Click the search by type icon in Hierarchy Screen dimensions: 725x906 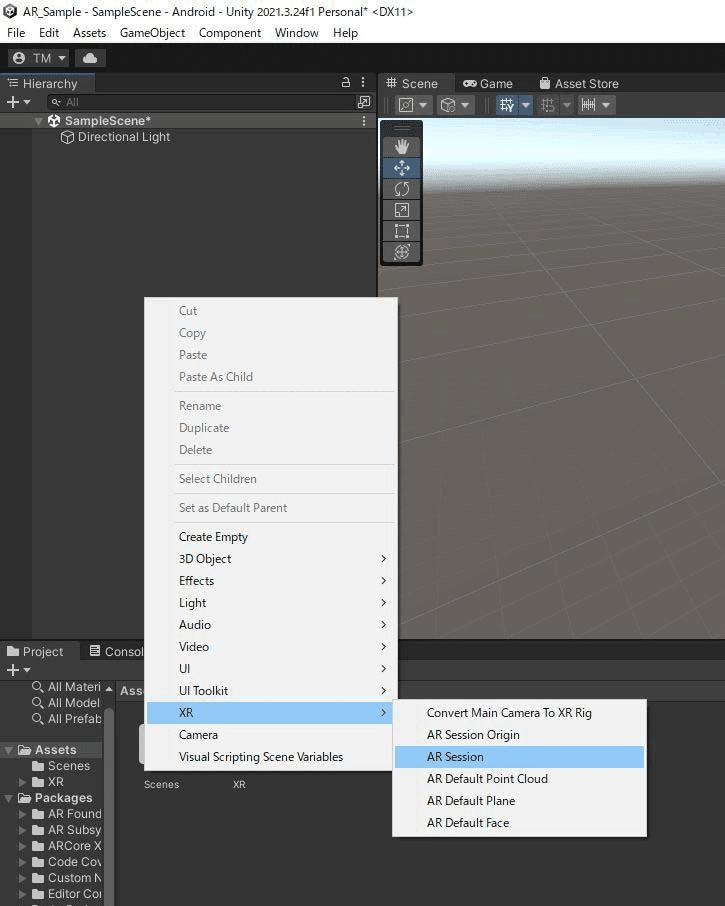(364, 102)
